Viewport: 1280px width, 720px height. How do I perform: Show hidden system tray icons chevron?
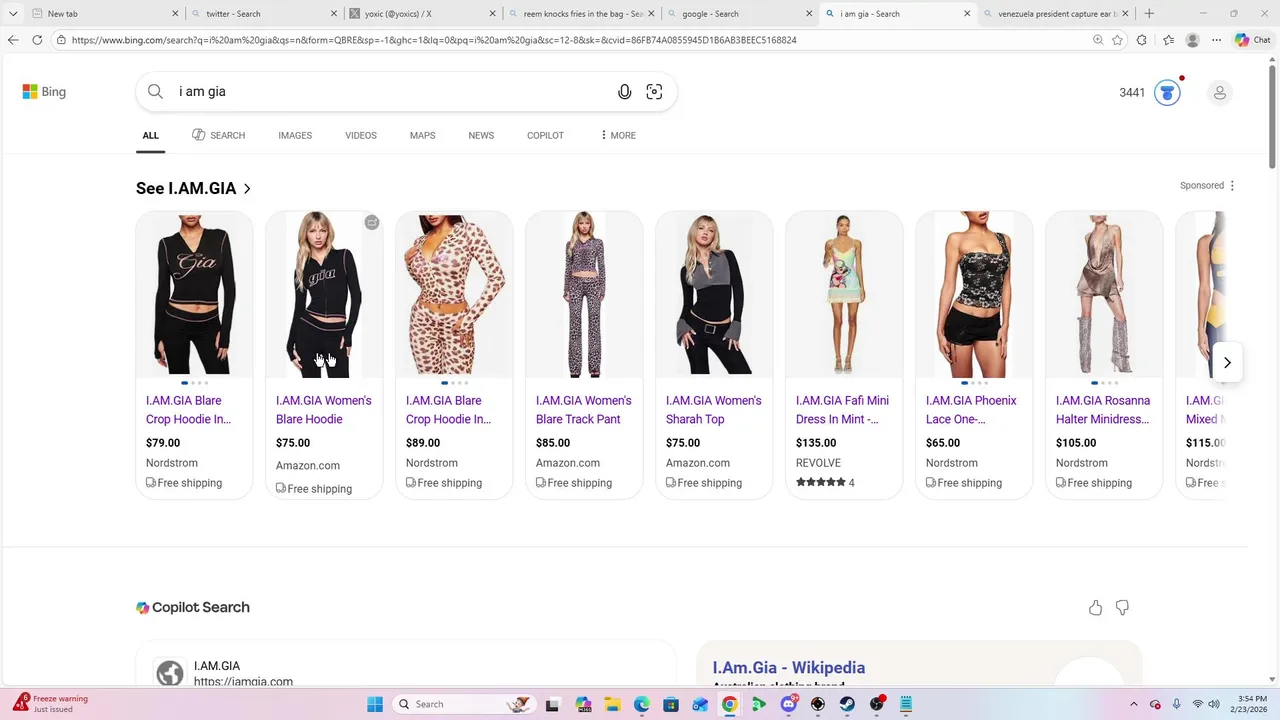(1133, 704)
